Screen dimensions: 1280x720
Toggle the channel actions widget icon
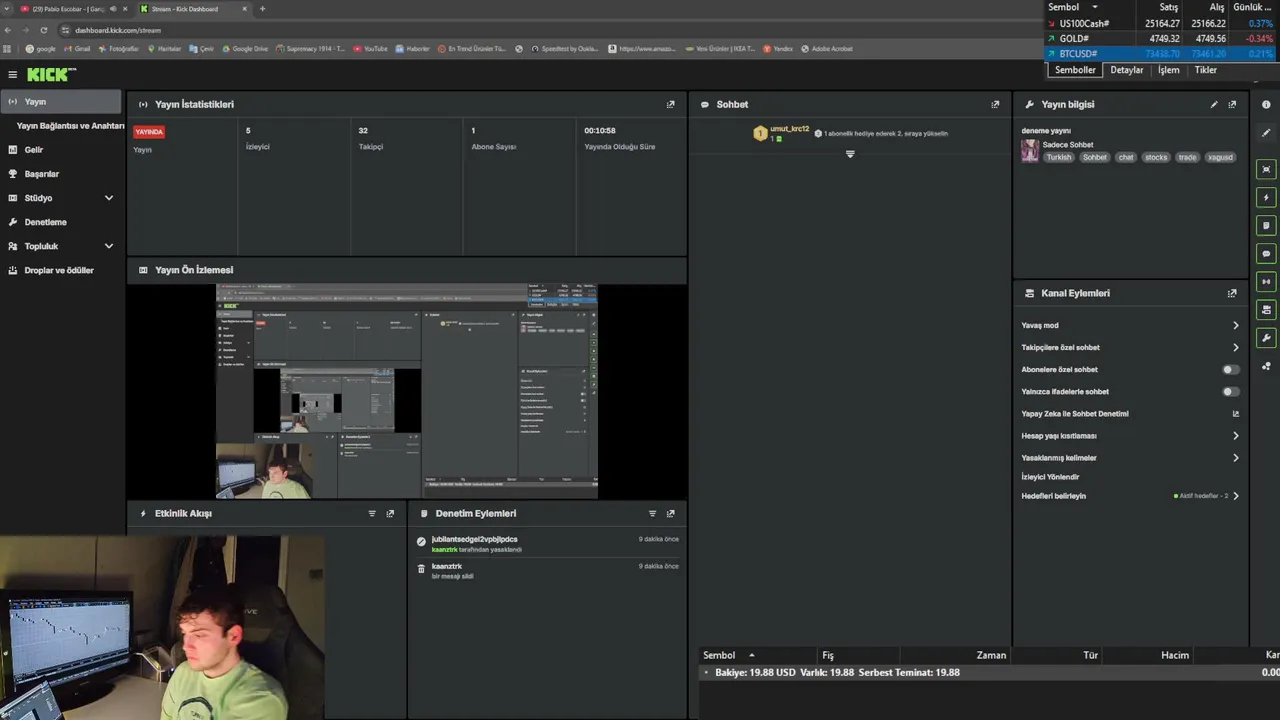tap(1266, 309)
